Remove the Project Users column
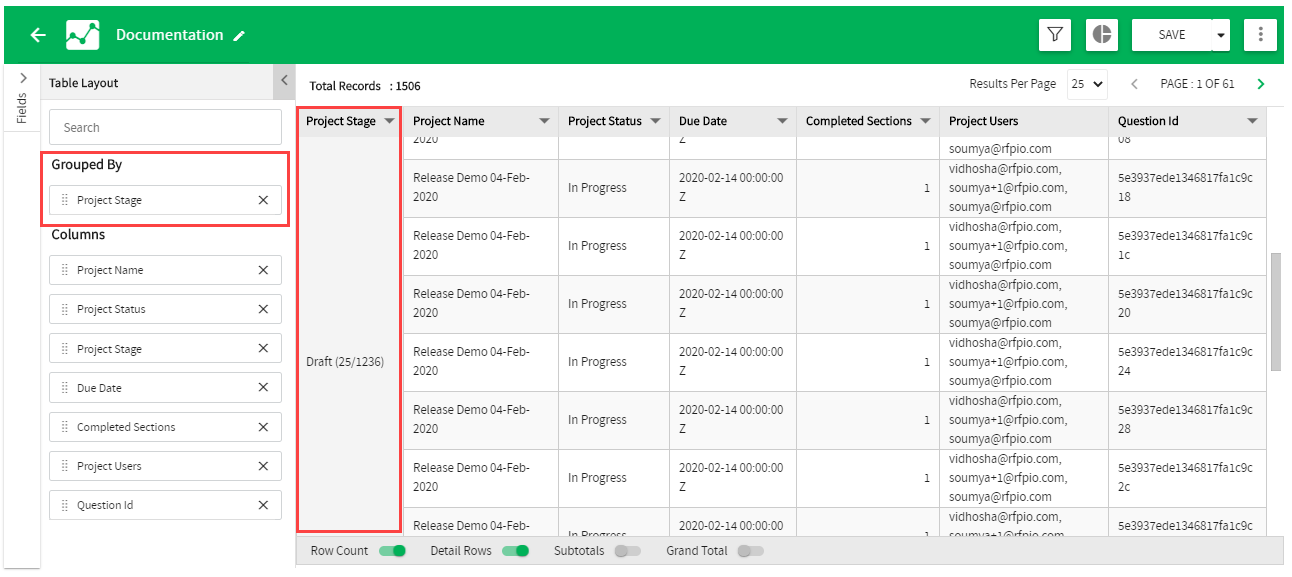The width and height of the screenshot is (1292, 577). [263, 466]
